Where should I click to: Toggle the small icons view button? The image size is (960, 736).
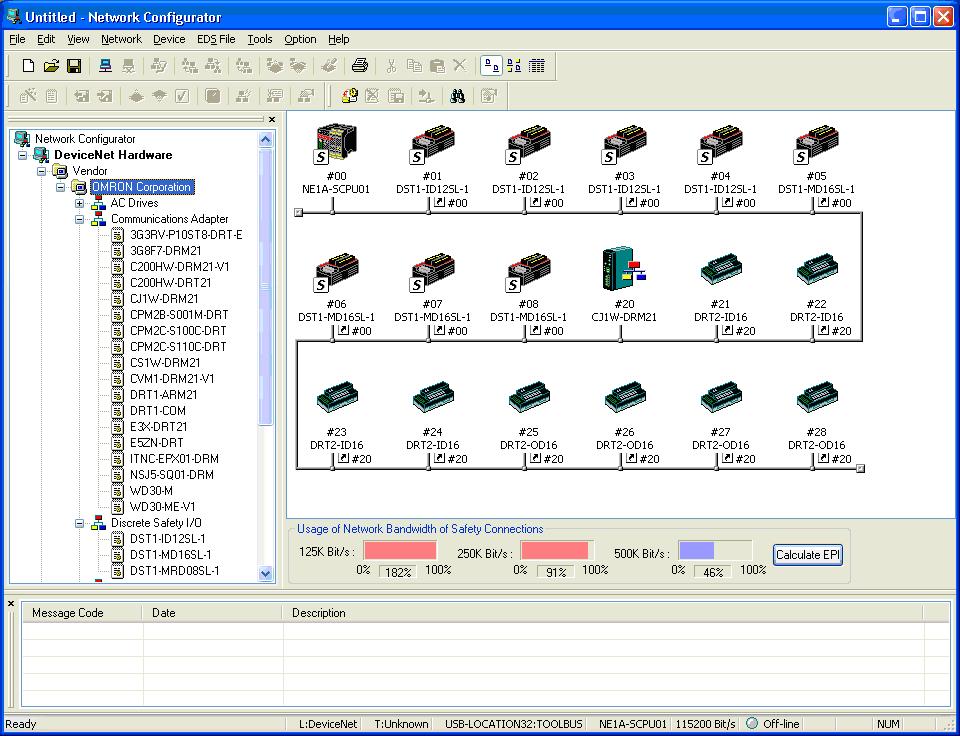514,66
